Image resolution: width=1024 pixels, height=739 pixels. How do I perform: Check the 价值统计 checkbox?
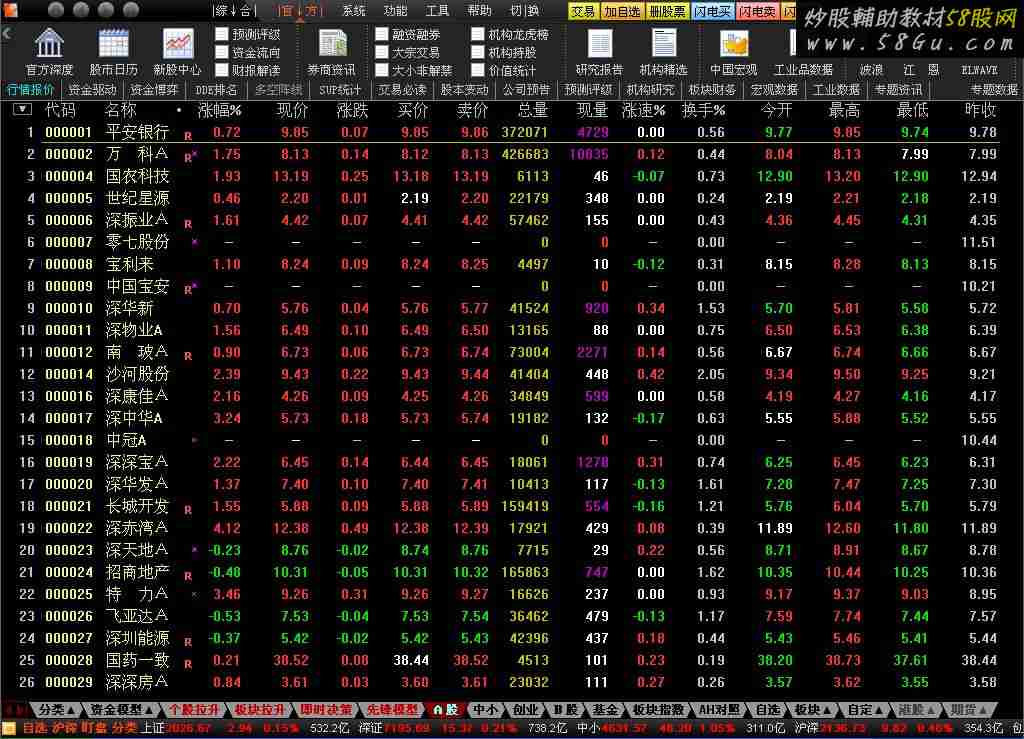click(x=478, y=70)
